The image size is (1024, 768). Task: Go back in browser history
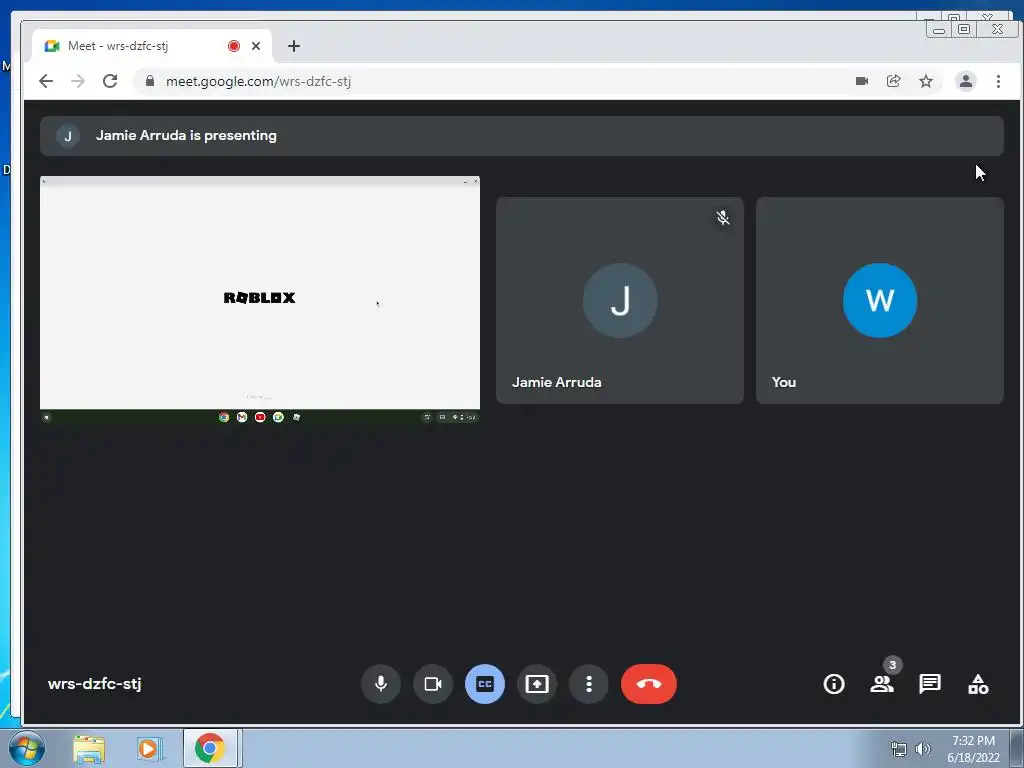(46, 81)
